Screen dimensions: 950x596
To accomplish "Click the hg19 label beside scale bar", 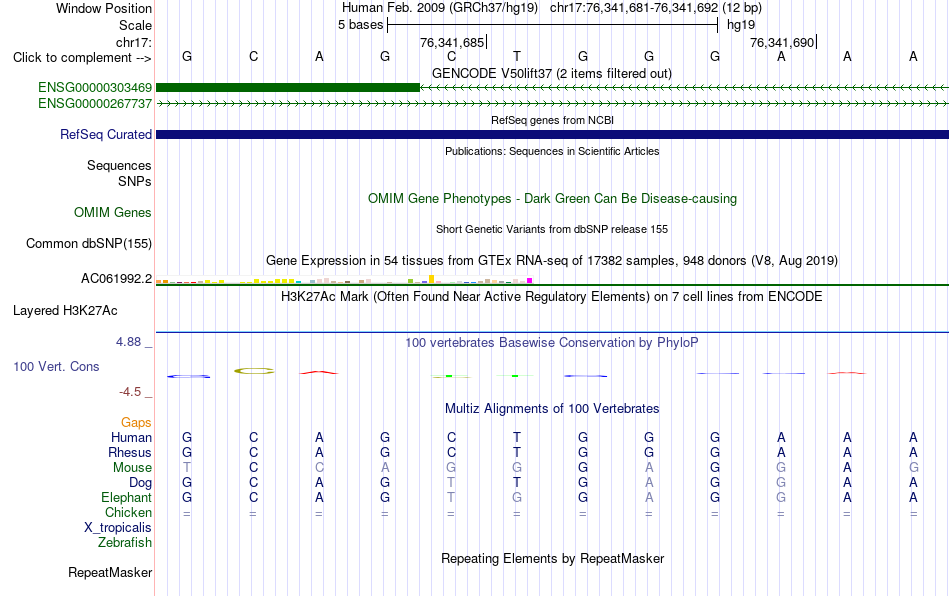I will 741,25.
